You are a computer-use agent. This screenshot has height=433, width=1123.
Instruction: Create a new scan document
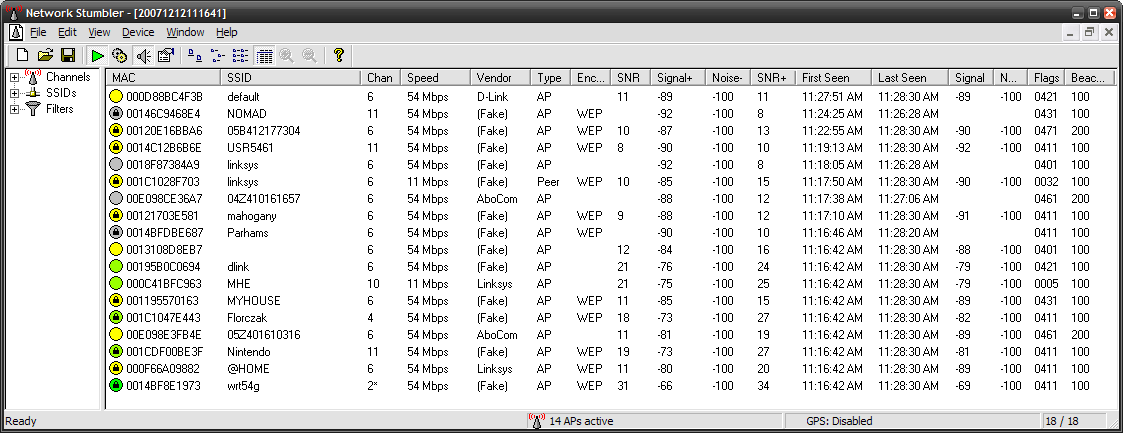23,55
